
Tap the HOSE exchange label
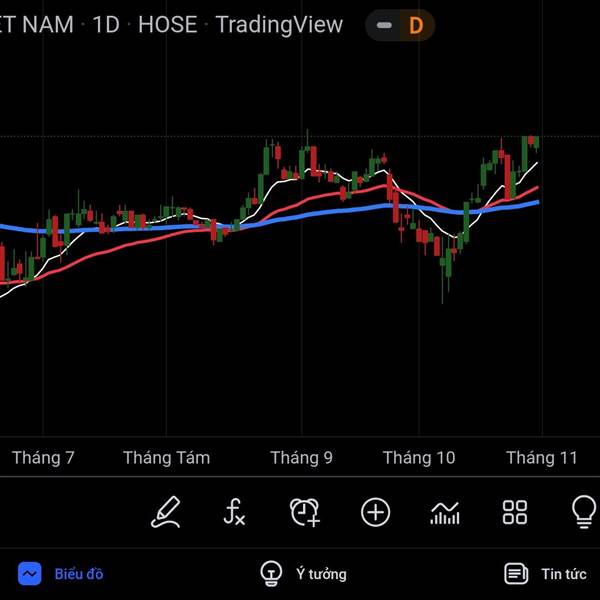168,25
